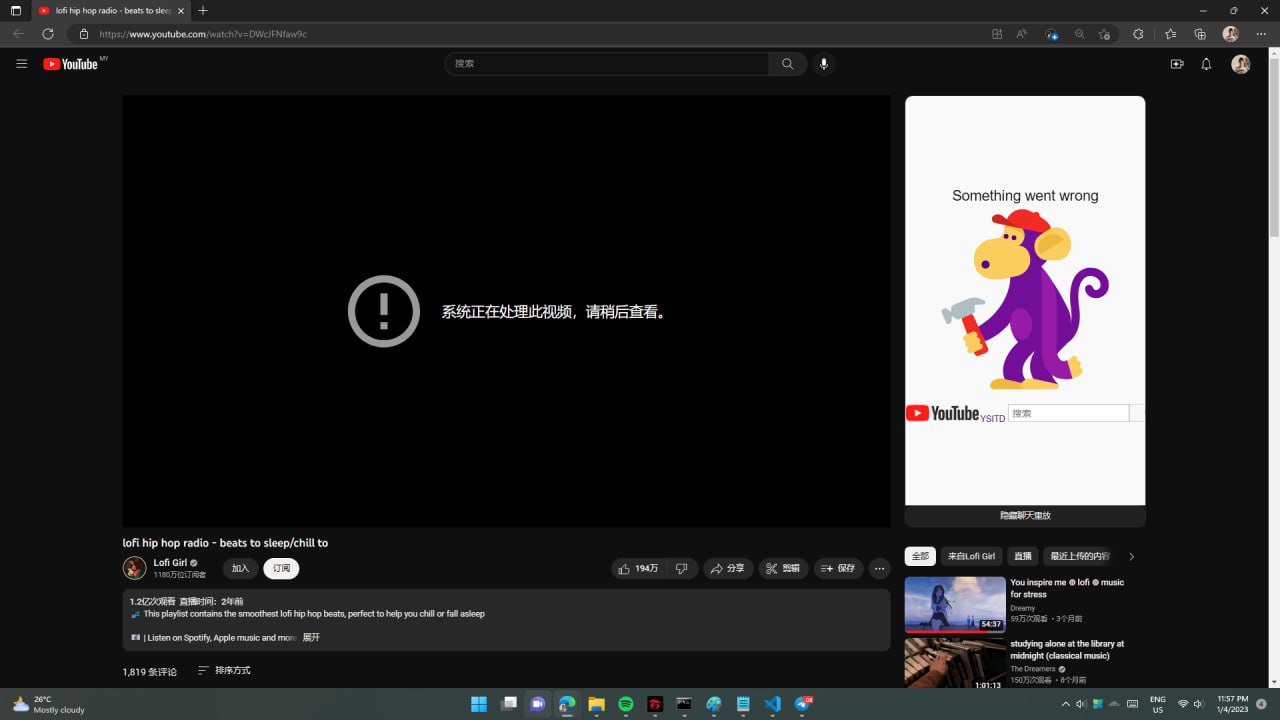Click the voice search microphone icon
Image resolution: width=1280 pixels, height=720 pixels.
click(x=824, y=64)
